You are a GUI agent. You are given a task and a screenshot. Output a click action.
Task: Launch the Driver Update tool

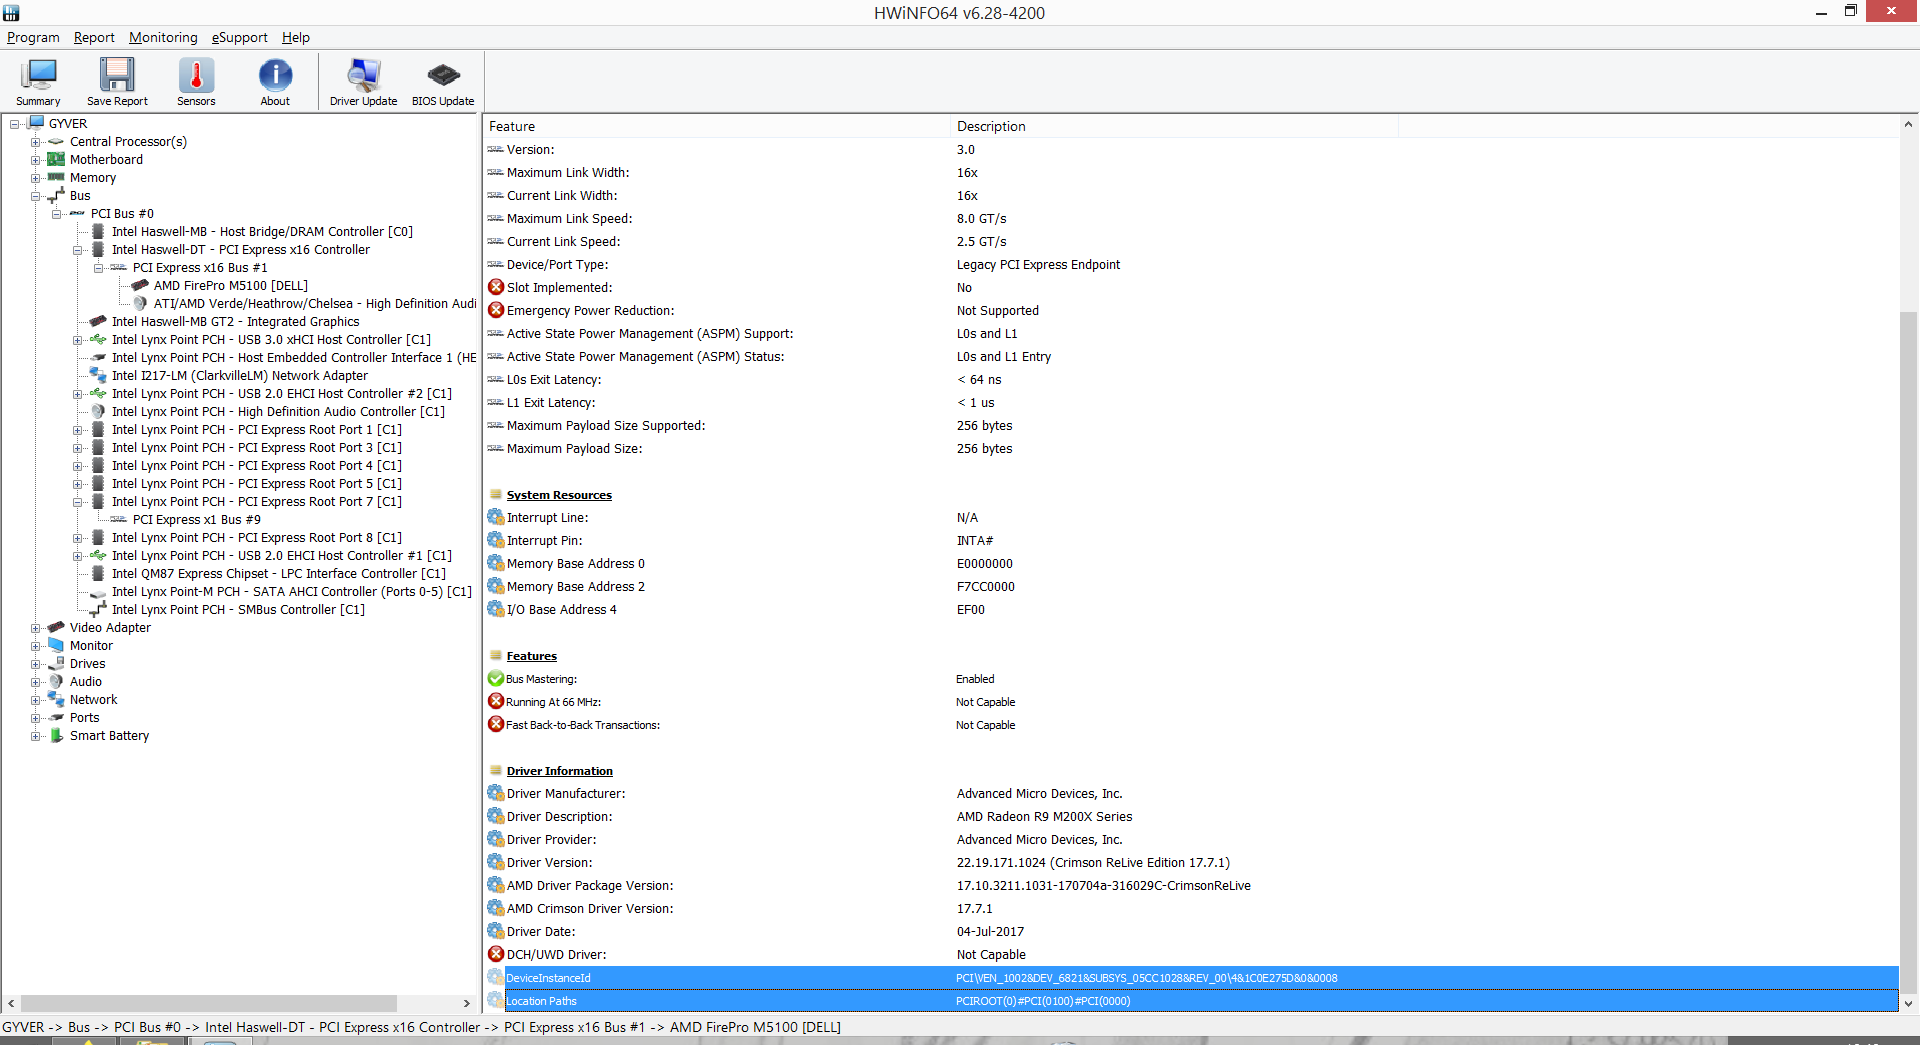pos(363,82)
